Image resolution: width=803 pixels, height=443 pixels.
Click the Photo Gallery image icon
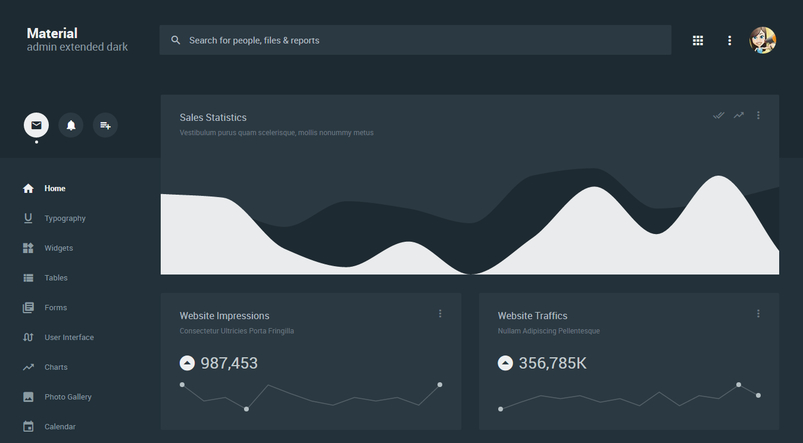tap(28, 396)
